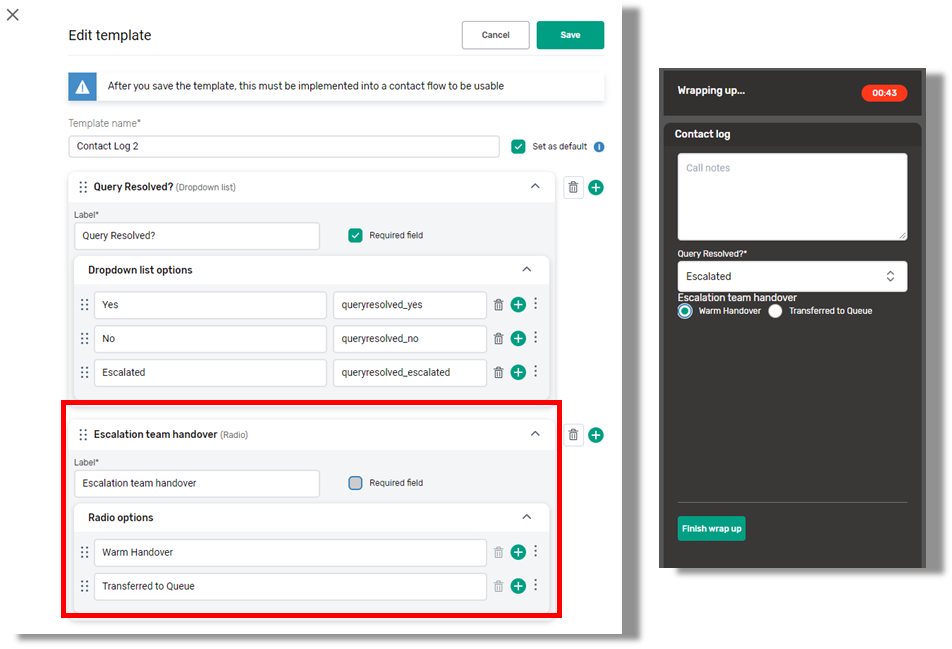Delete the Escalation team handover field
The image size is (952, 649).
(573, 435)
